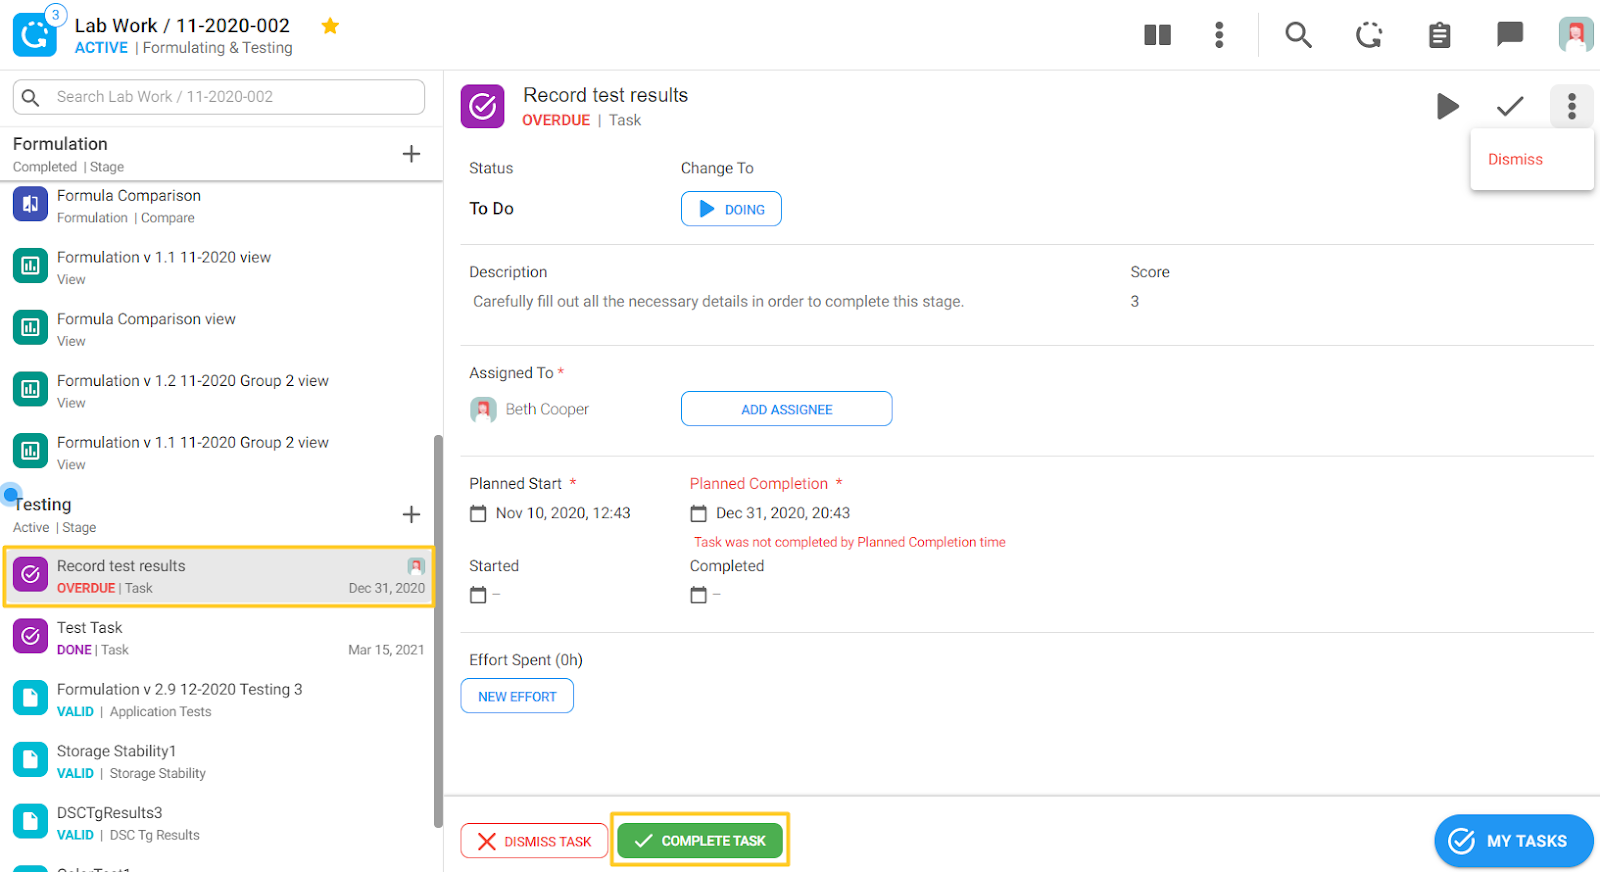Click the Score value 3
The height and width of the screenshot is (872, 1600).
[1135, 301]
